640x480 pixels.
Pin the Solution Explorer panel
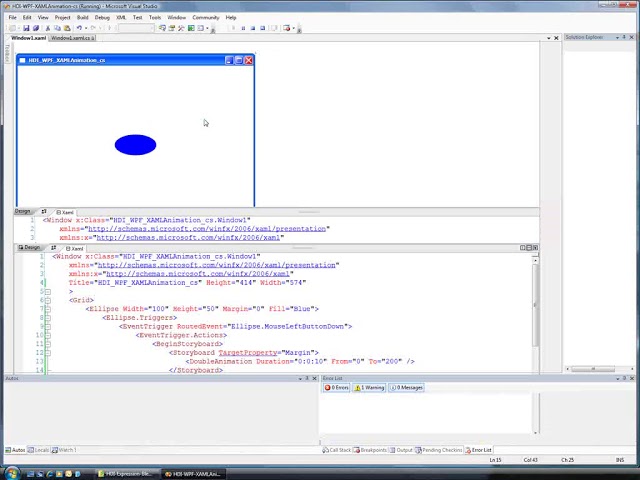pyautogui.click(x=624, y=37)
